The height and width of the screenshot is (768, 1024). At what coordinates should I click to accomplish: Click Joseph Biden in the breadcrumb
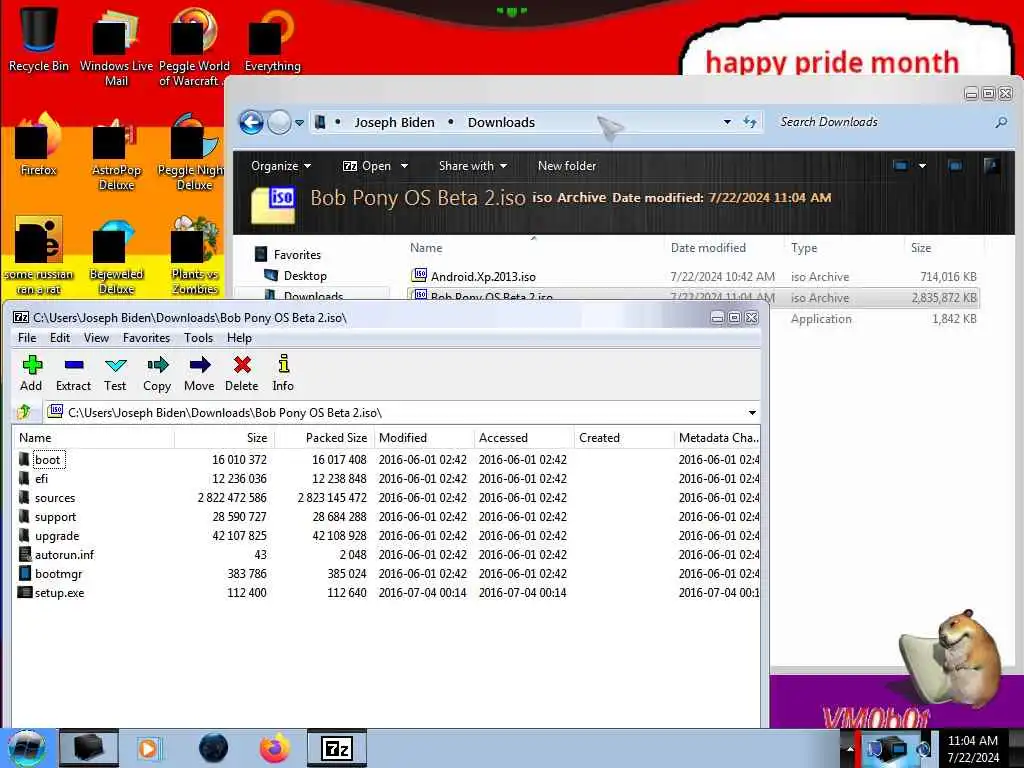click(394, 122)
